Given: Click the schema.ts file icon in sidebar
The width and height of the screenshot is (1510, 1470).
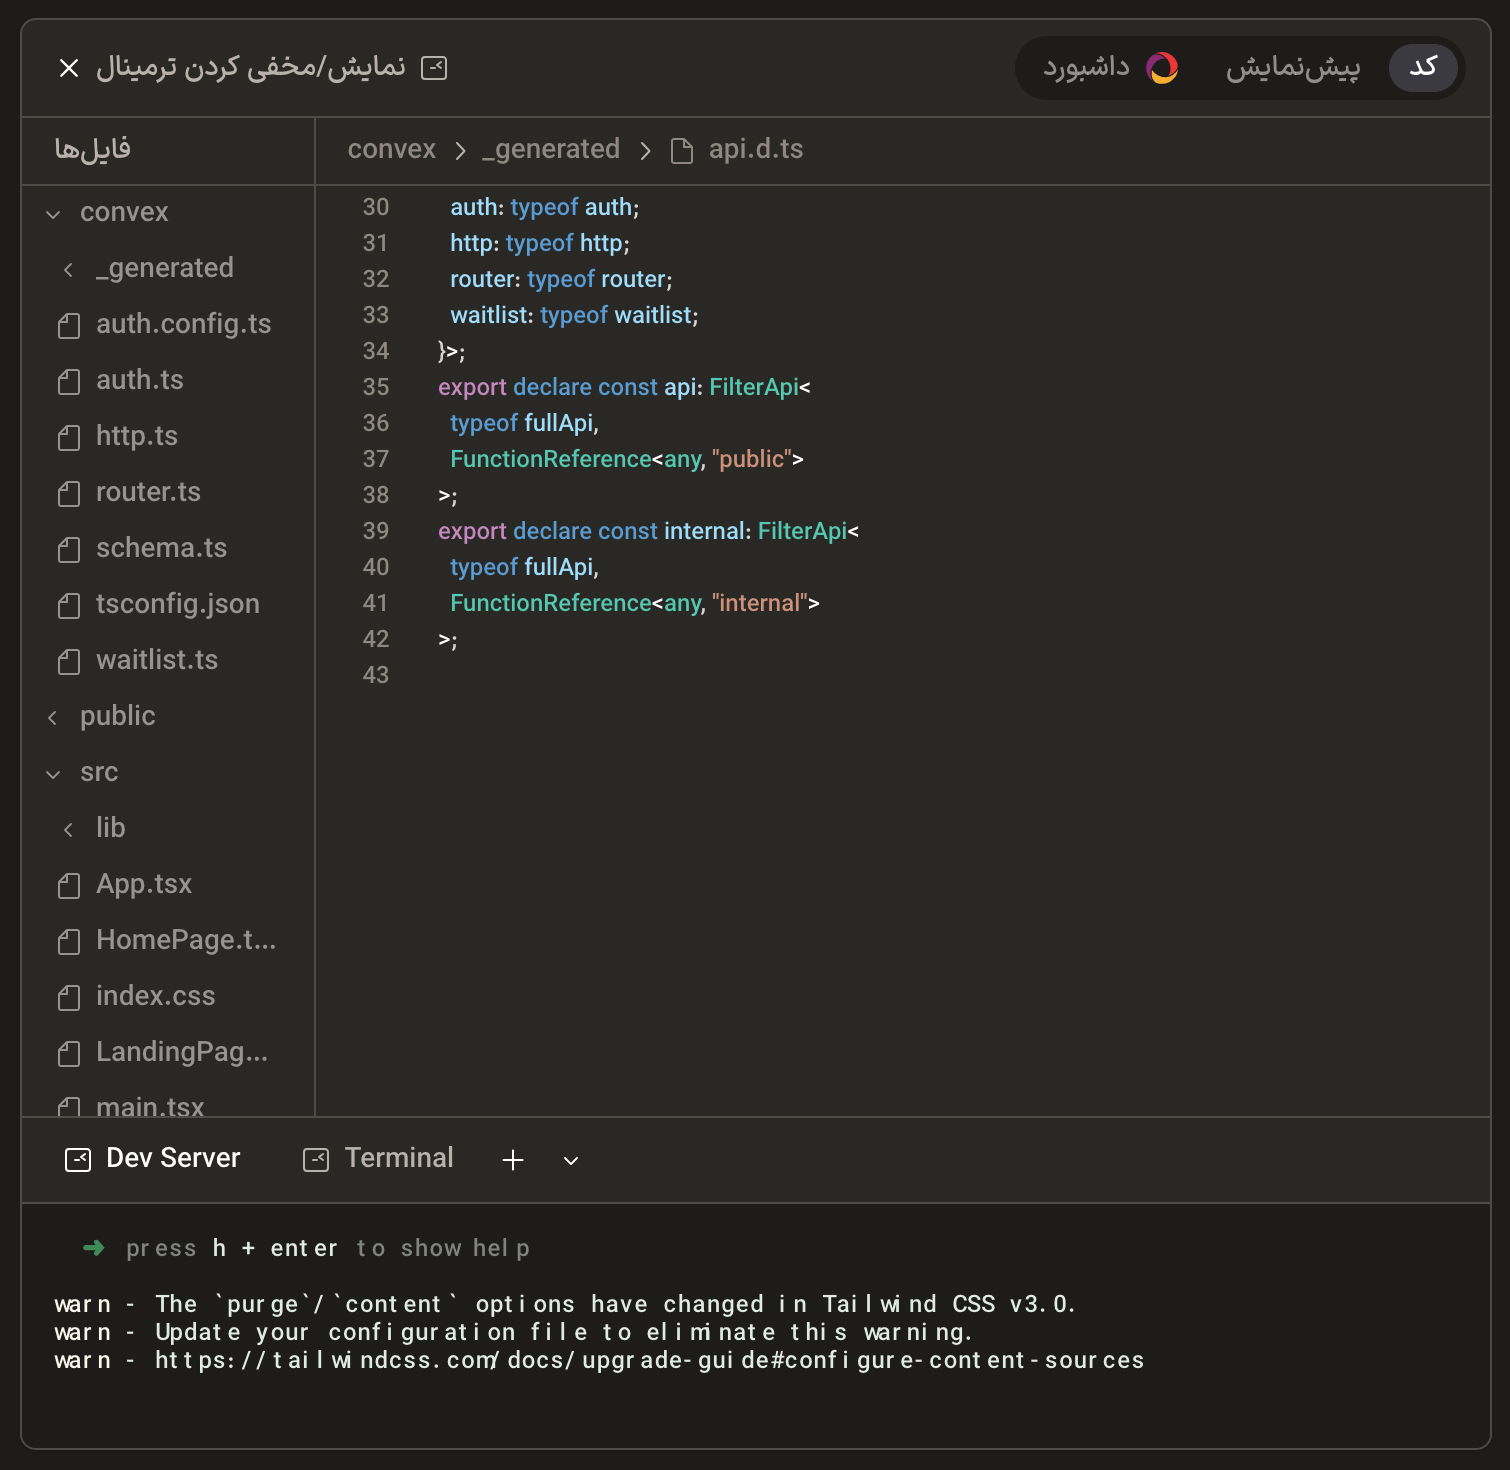Looking at the screenshot, I should (x=68, y=549).
